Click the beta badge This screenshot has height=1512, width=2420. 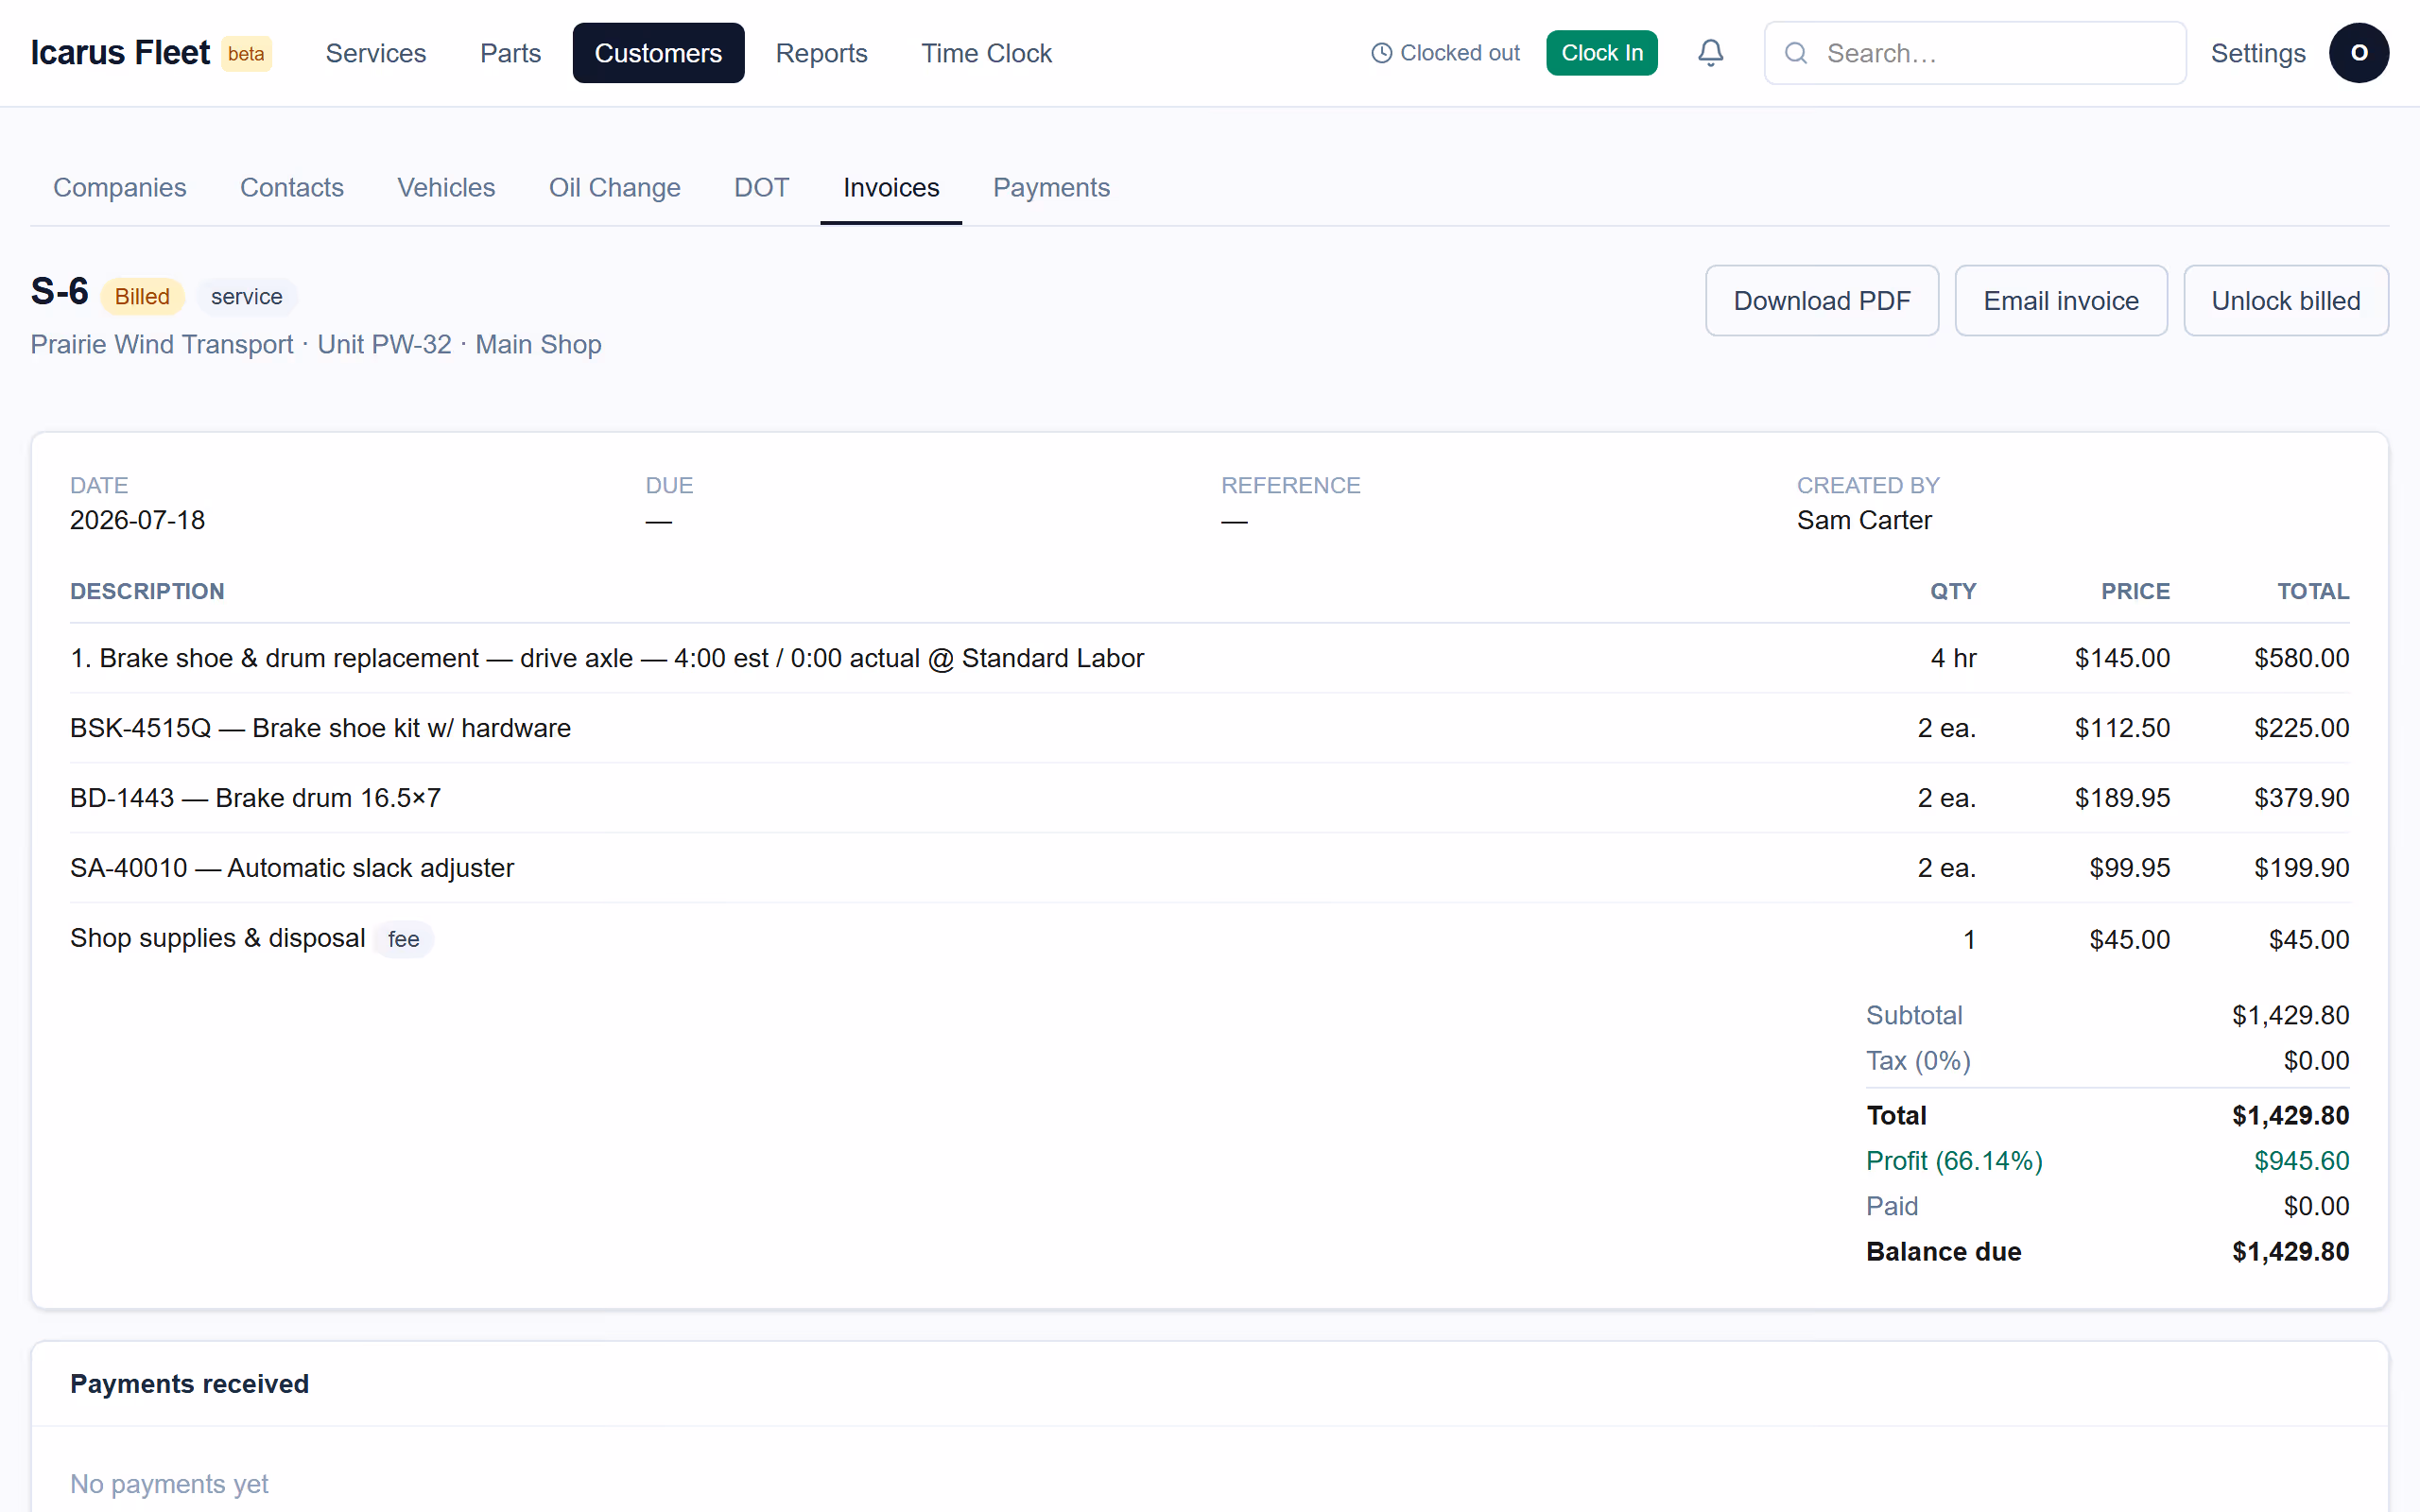(x=246, y=53)
